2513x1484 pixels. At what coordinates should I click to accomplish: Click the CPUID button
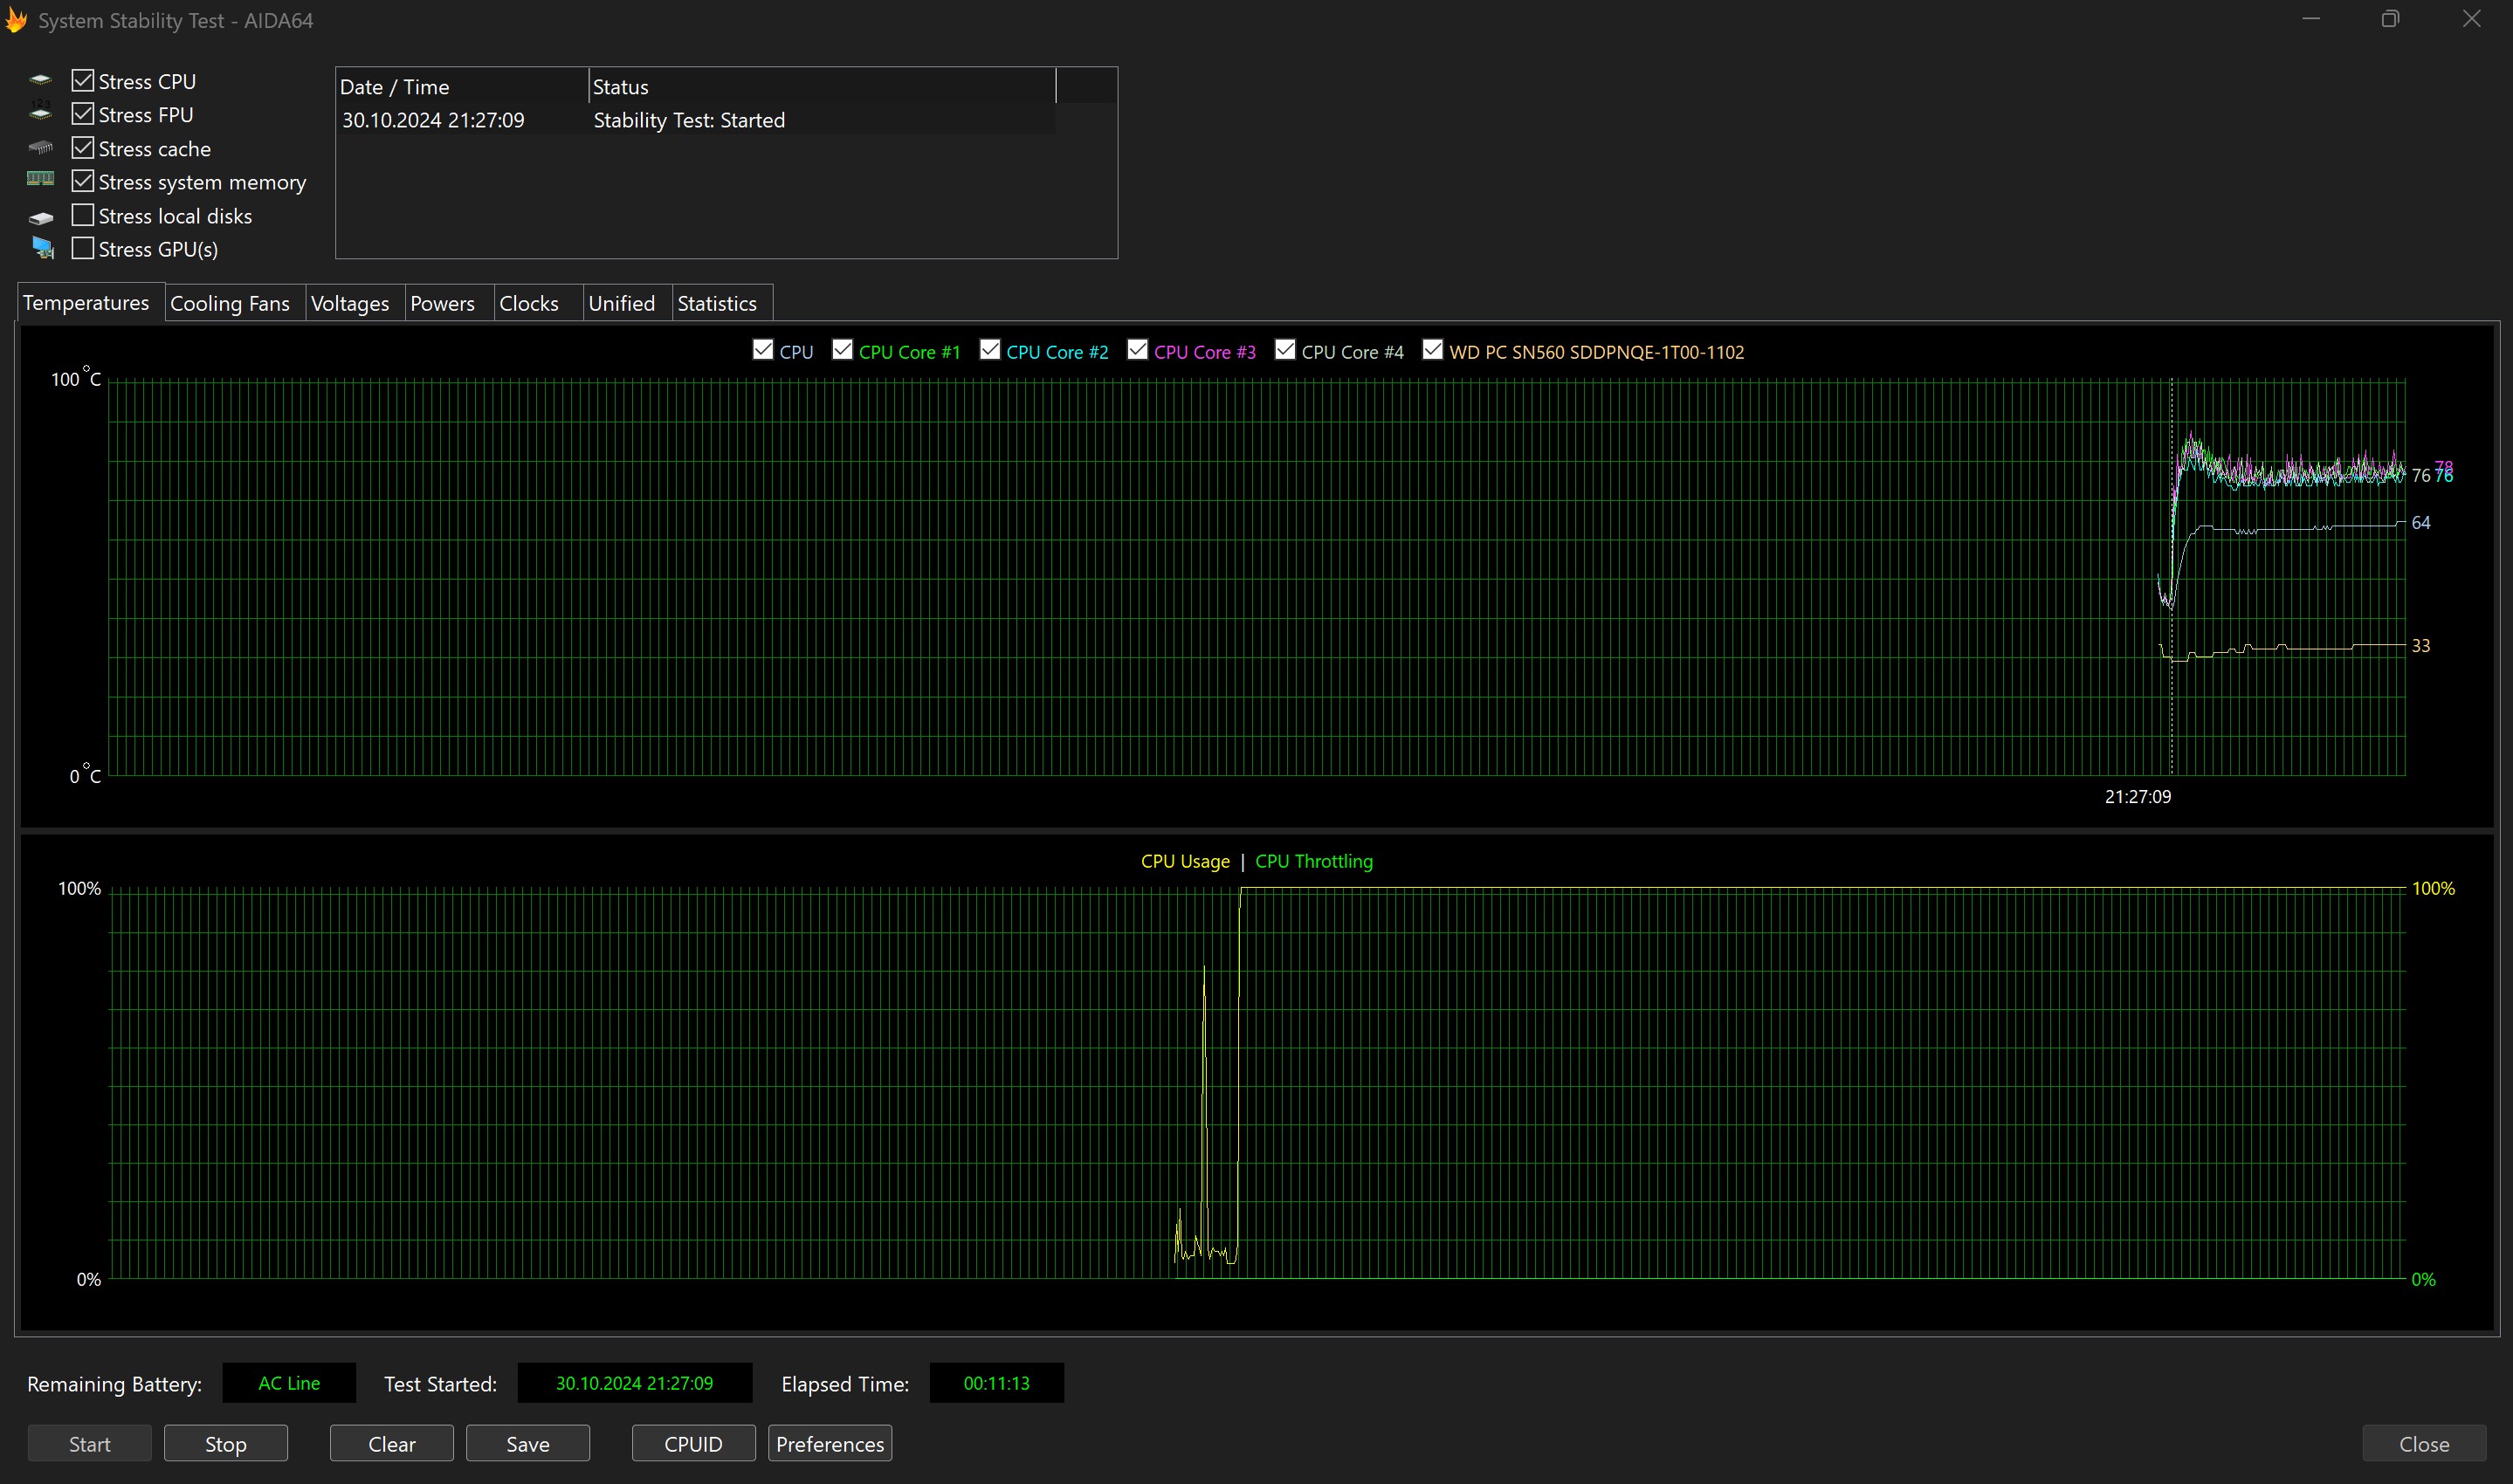click(693, 1443)
